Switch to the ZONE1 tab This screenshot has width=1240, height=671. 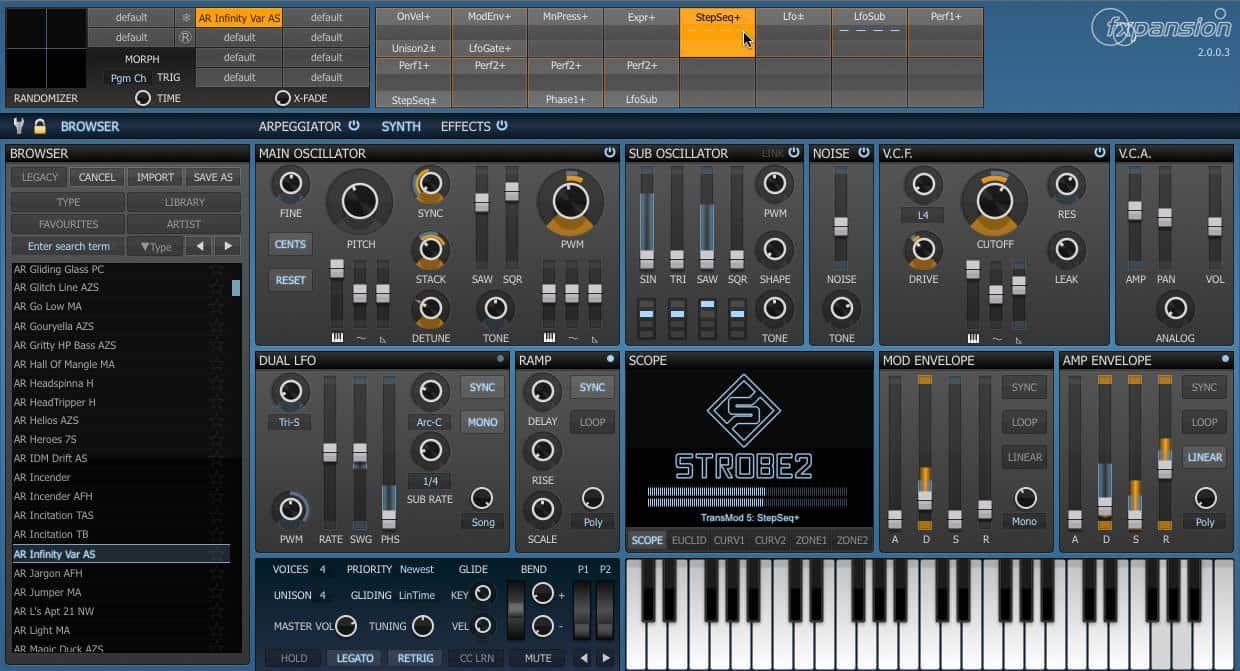[811, 540]
